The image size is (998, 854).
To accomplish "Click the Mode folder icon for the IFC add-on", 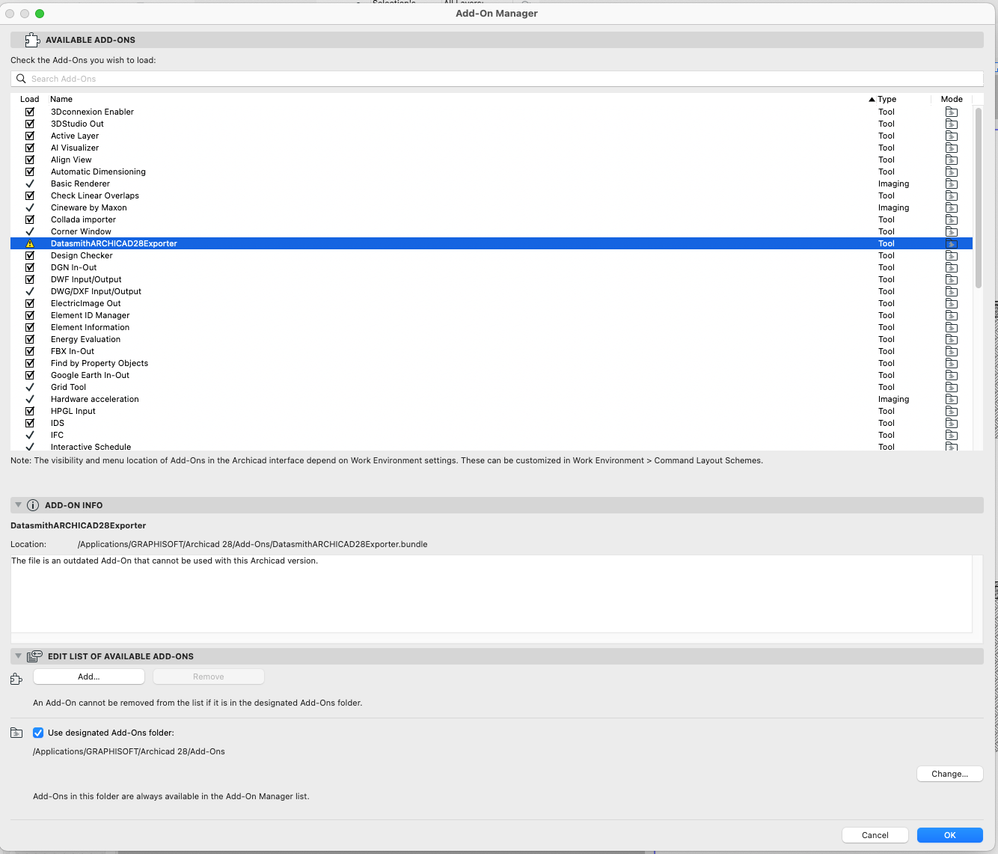I will pos(951,435).
